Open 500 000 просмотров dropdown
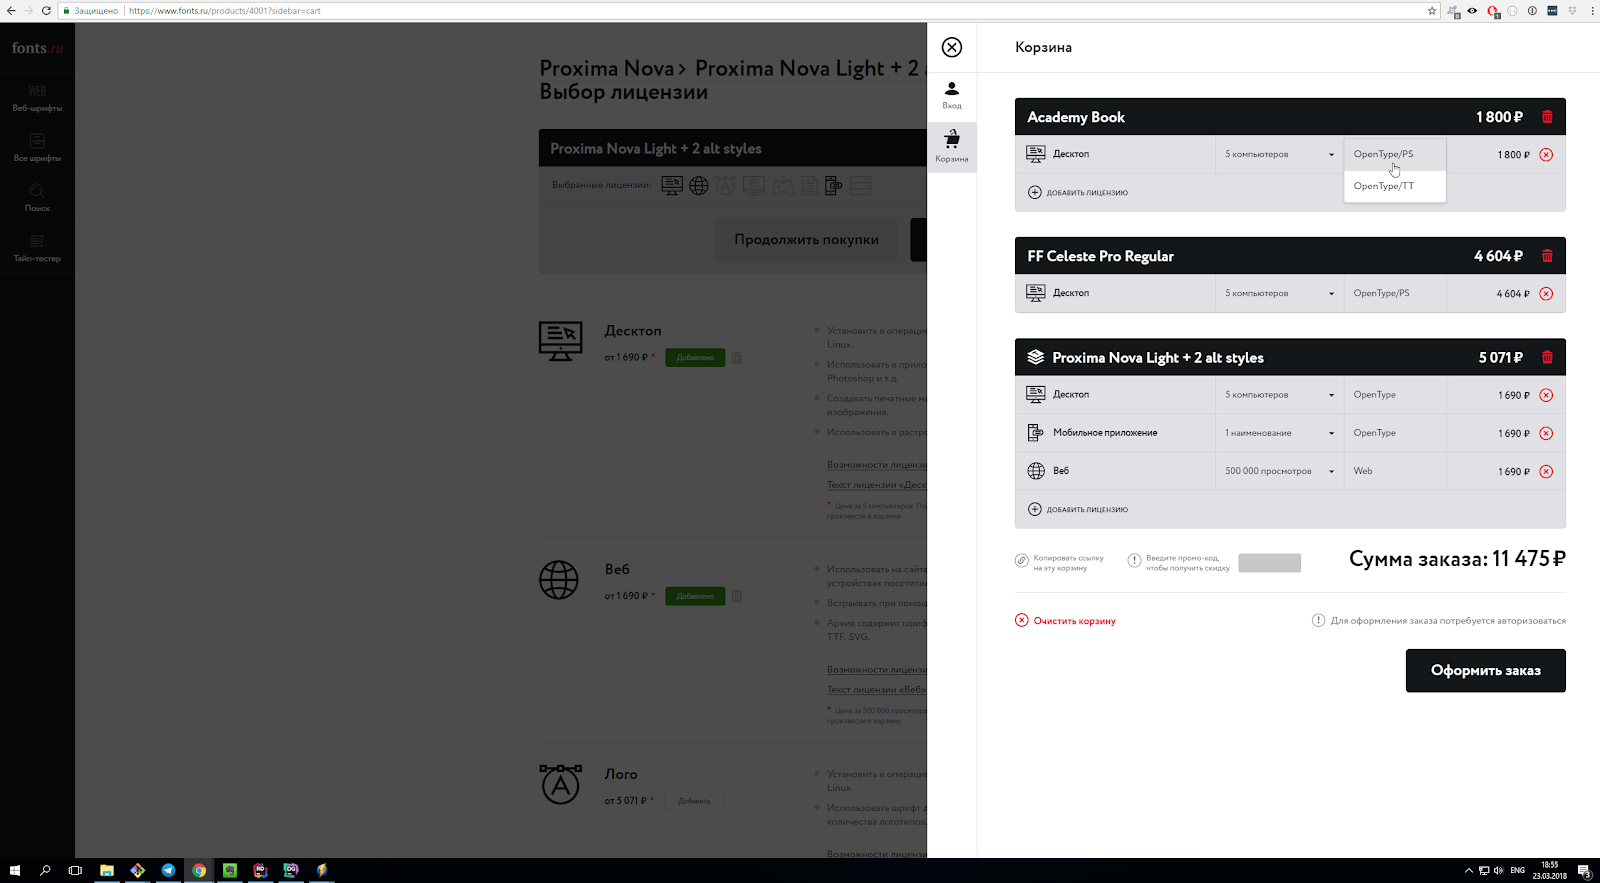 click(1279, 471)
